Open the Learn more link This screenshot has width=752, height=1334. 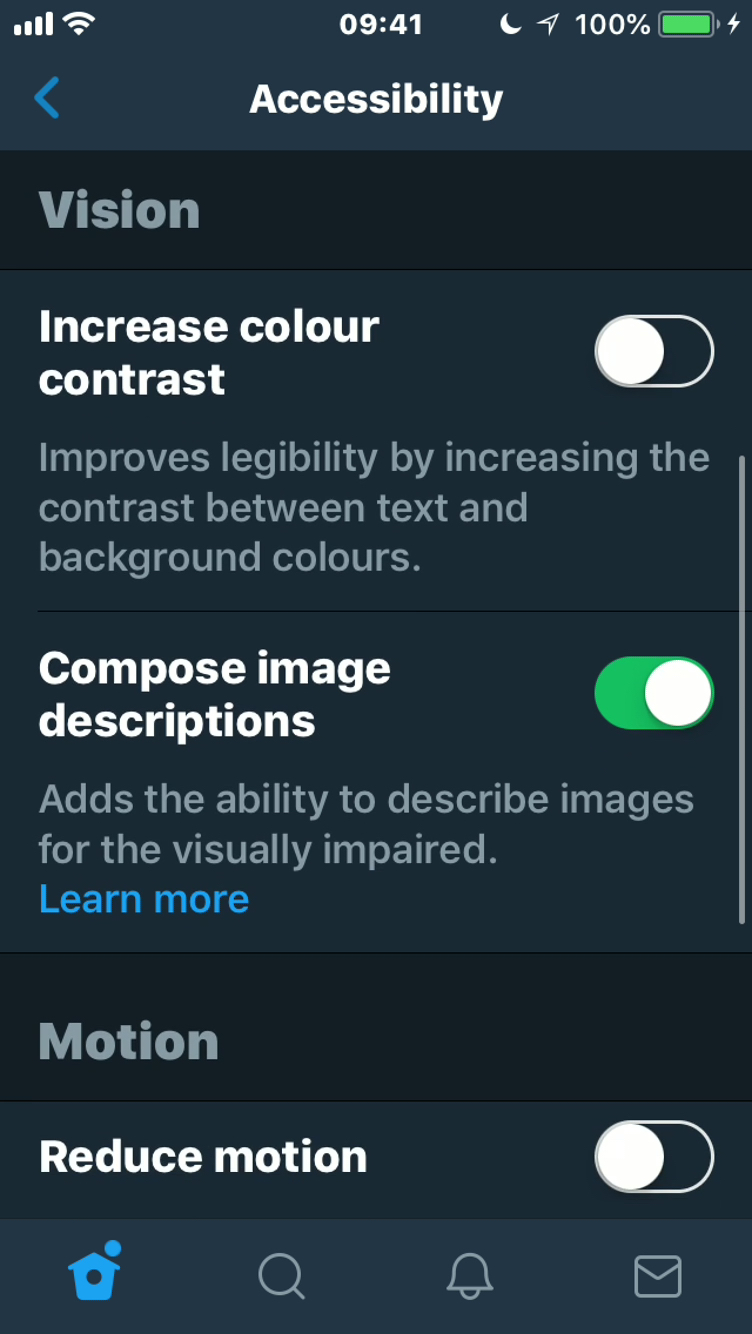point(143,898)
